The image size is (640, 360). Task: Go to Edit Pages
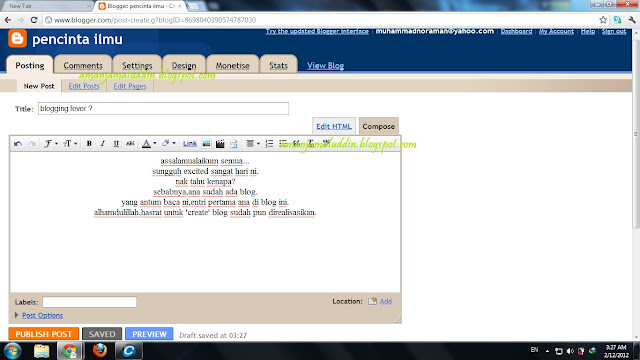click(130, 86)
